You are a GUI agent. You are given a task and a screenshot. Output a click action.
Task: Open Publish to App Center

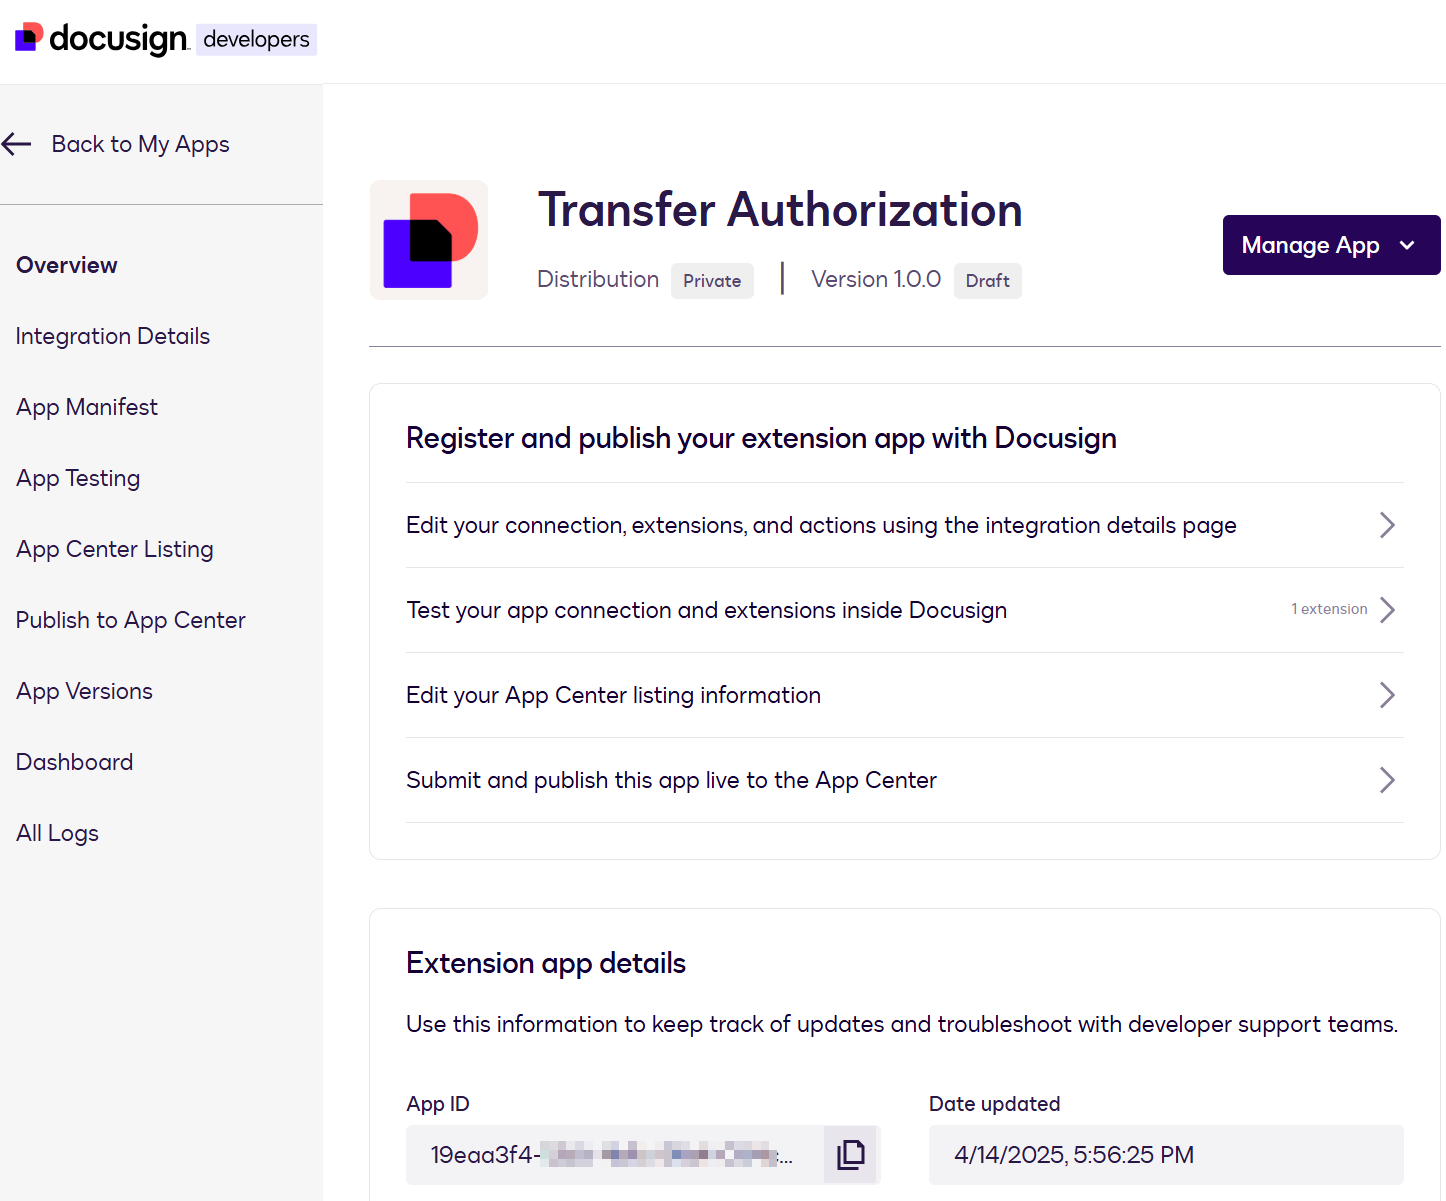130,620
